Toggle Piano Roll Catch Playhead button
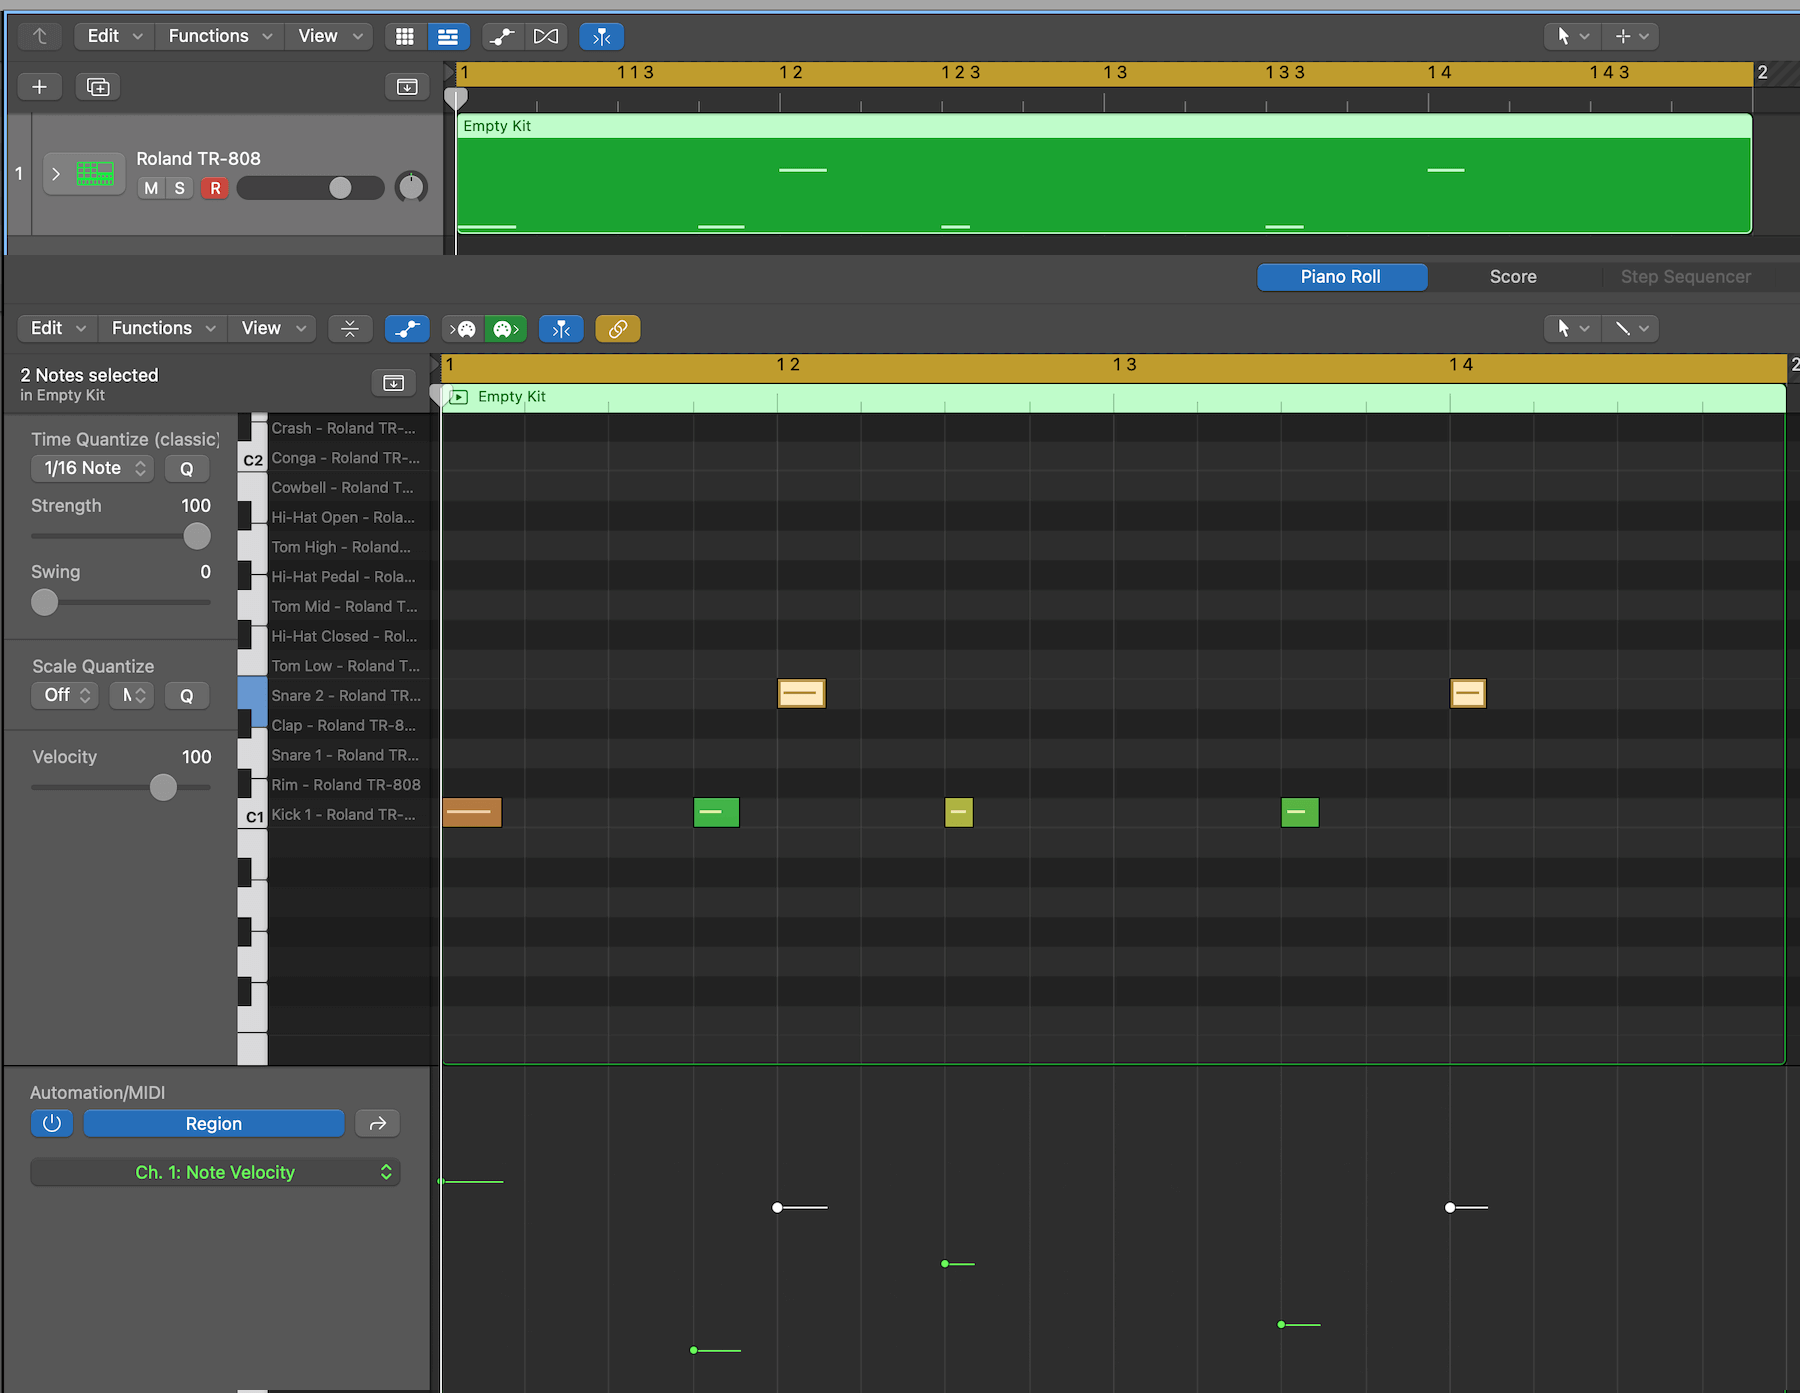This screenshot has width=1800, height=1393. pos(561,328)
